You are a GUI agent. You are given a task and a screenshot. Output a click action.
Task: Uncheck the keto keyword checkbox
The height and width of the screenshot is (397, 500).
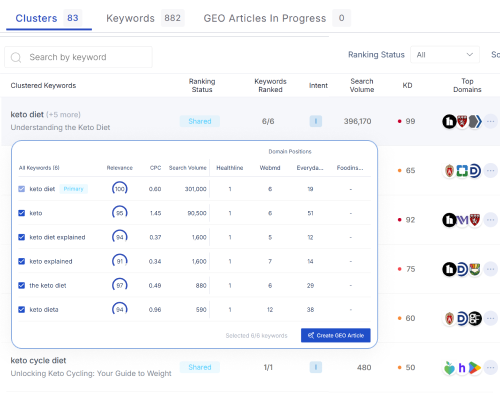(x=22, y=213)
